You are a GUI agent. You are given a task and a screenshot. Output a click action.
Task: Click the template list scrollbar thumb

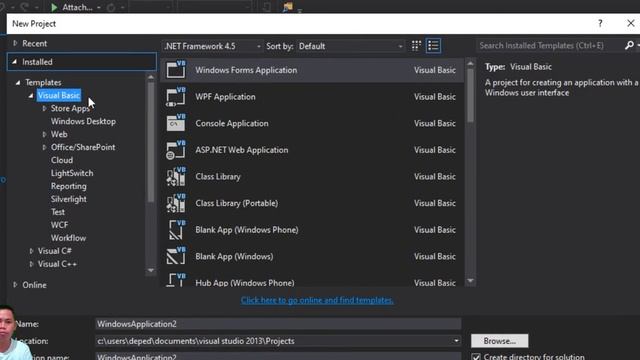pyautogui.click(x=470, y=96)
